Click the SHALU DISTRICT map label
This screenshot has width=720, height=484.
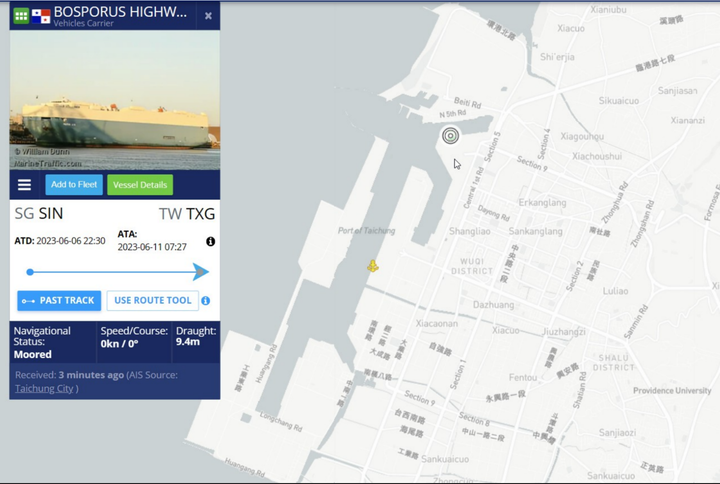613,362
